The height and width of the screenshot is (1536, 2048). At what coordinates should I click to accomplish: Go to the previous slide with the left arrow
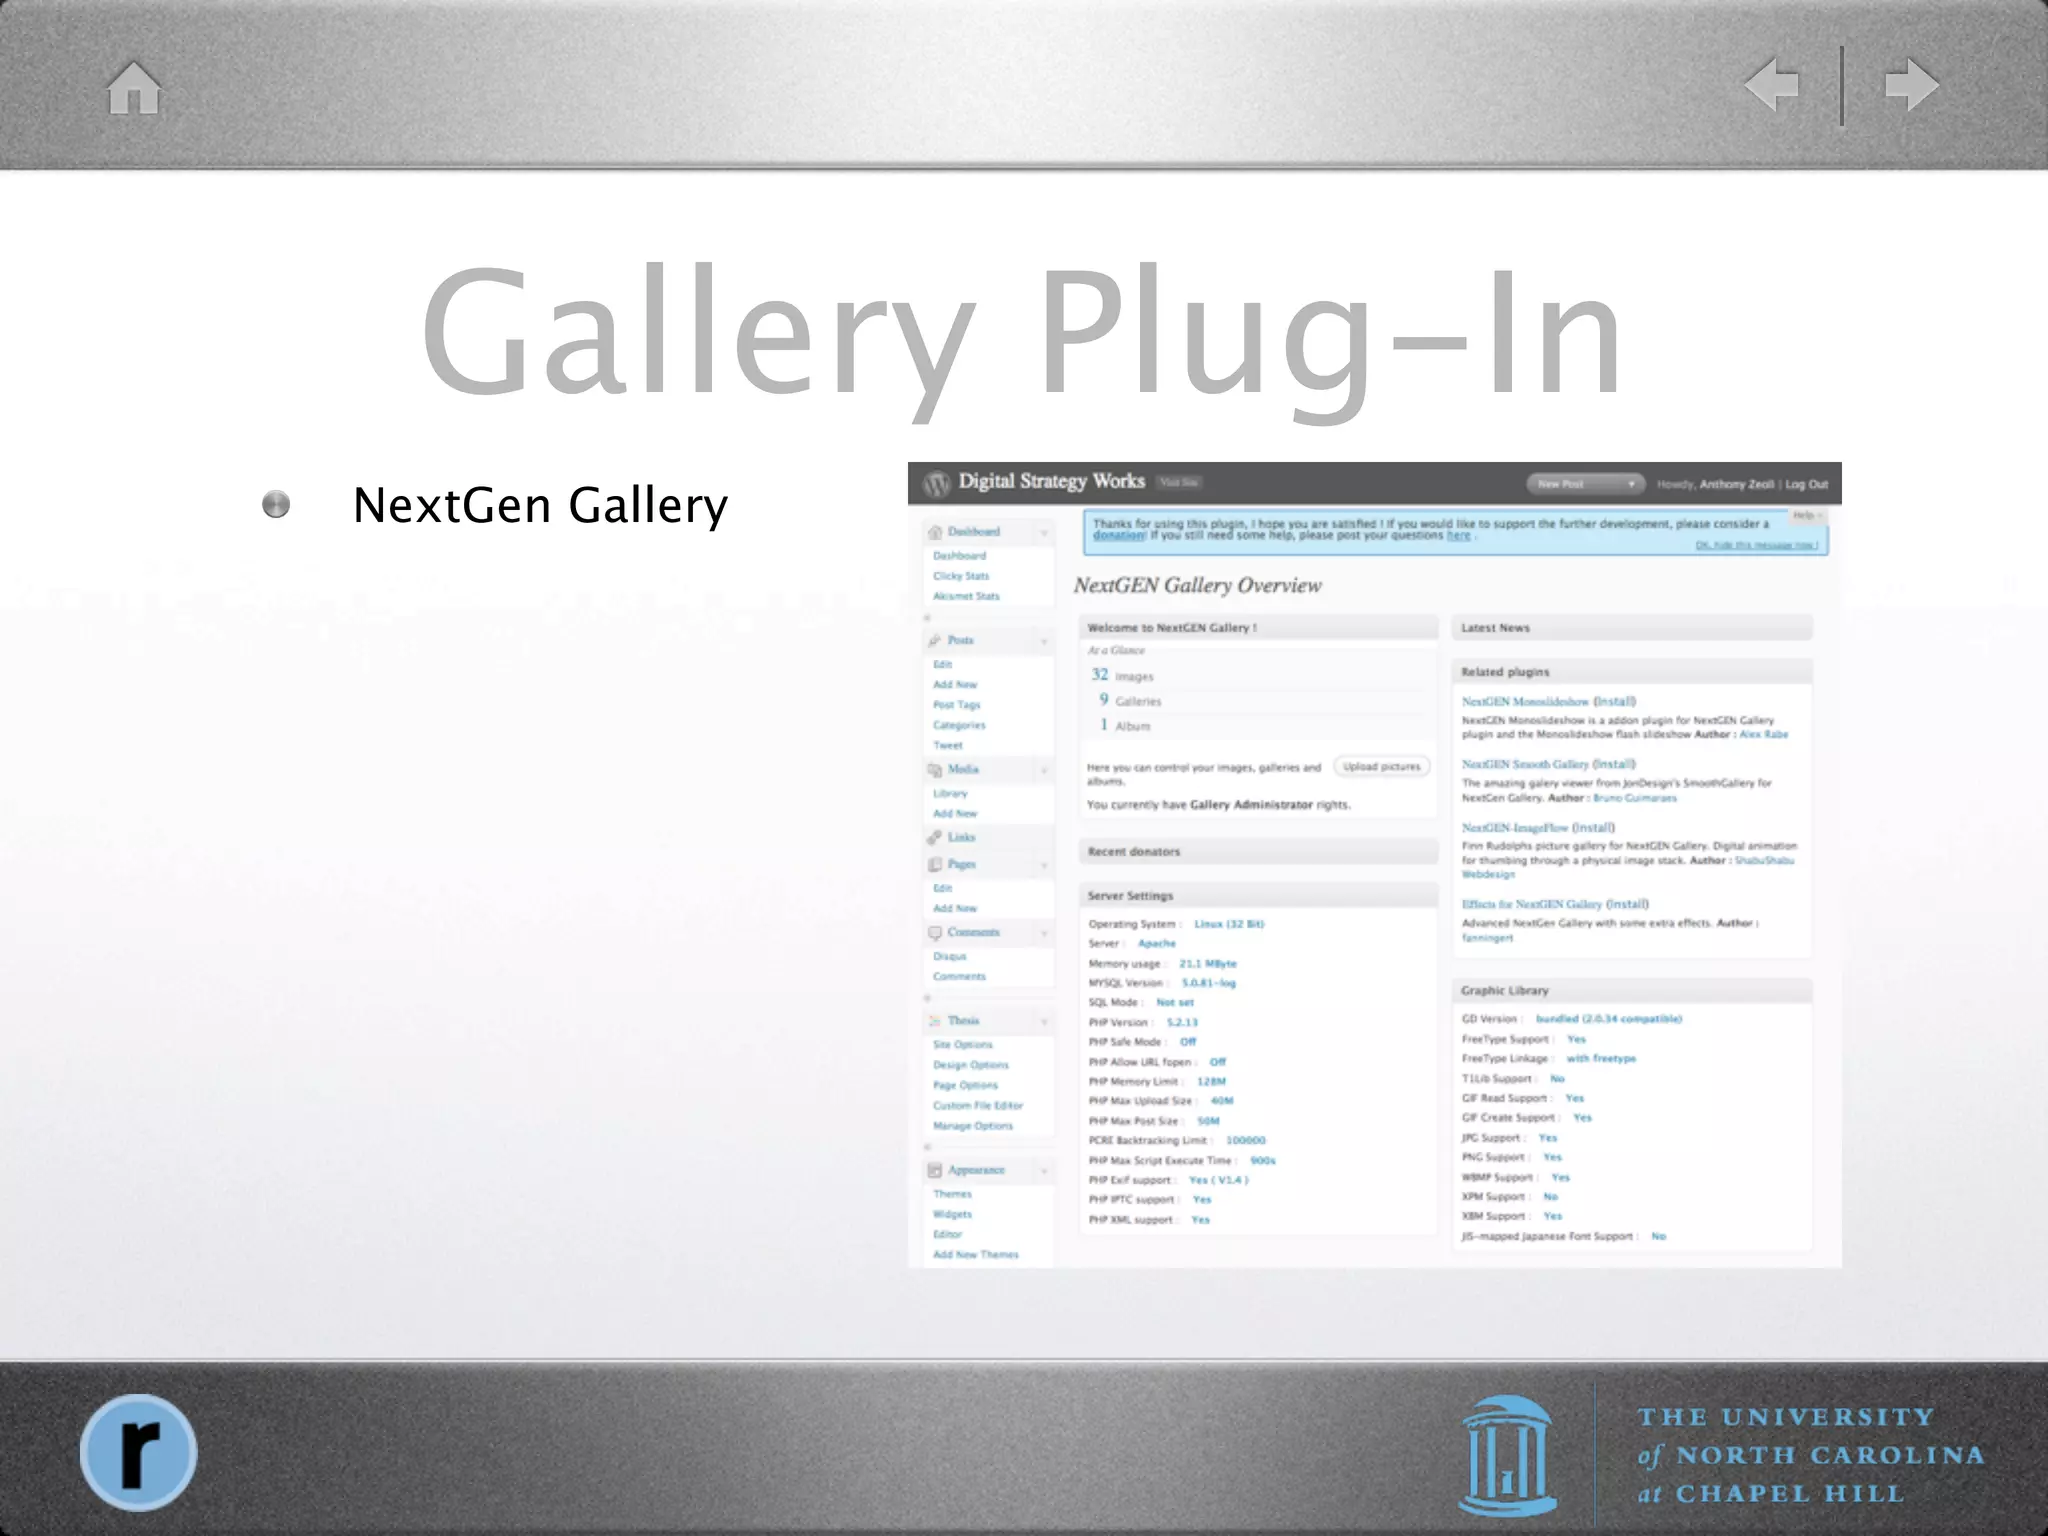pyautogui.click(x=1772, y=84)
